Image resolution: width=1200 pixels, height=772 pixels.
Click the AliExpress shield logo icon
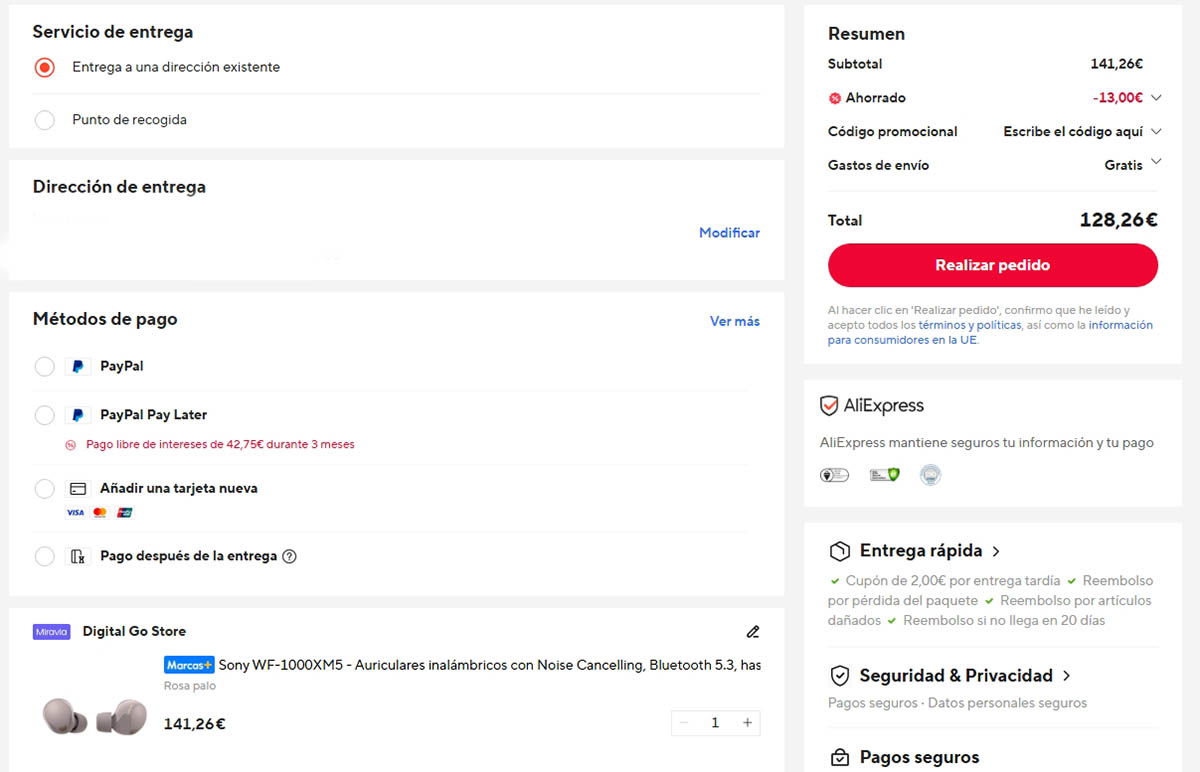coord(829,406)
